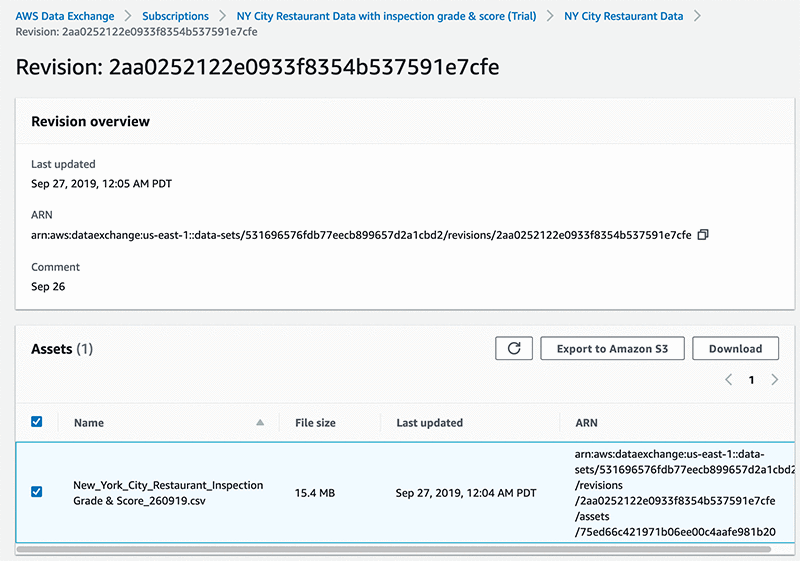The height and width of the screenshot is (561, 800).
Task: Toggle the select-all assets checkbox
Action: 37,422
